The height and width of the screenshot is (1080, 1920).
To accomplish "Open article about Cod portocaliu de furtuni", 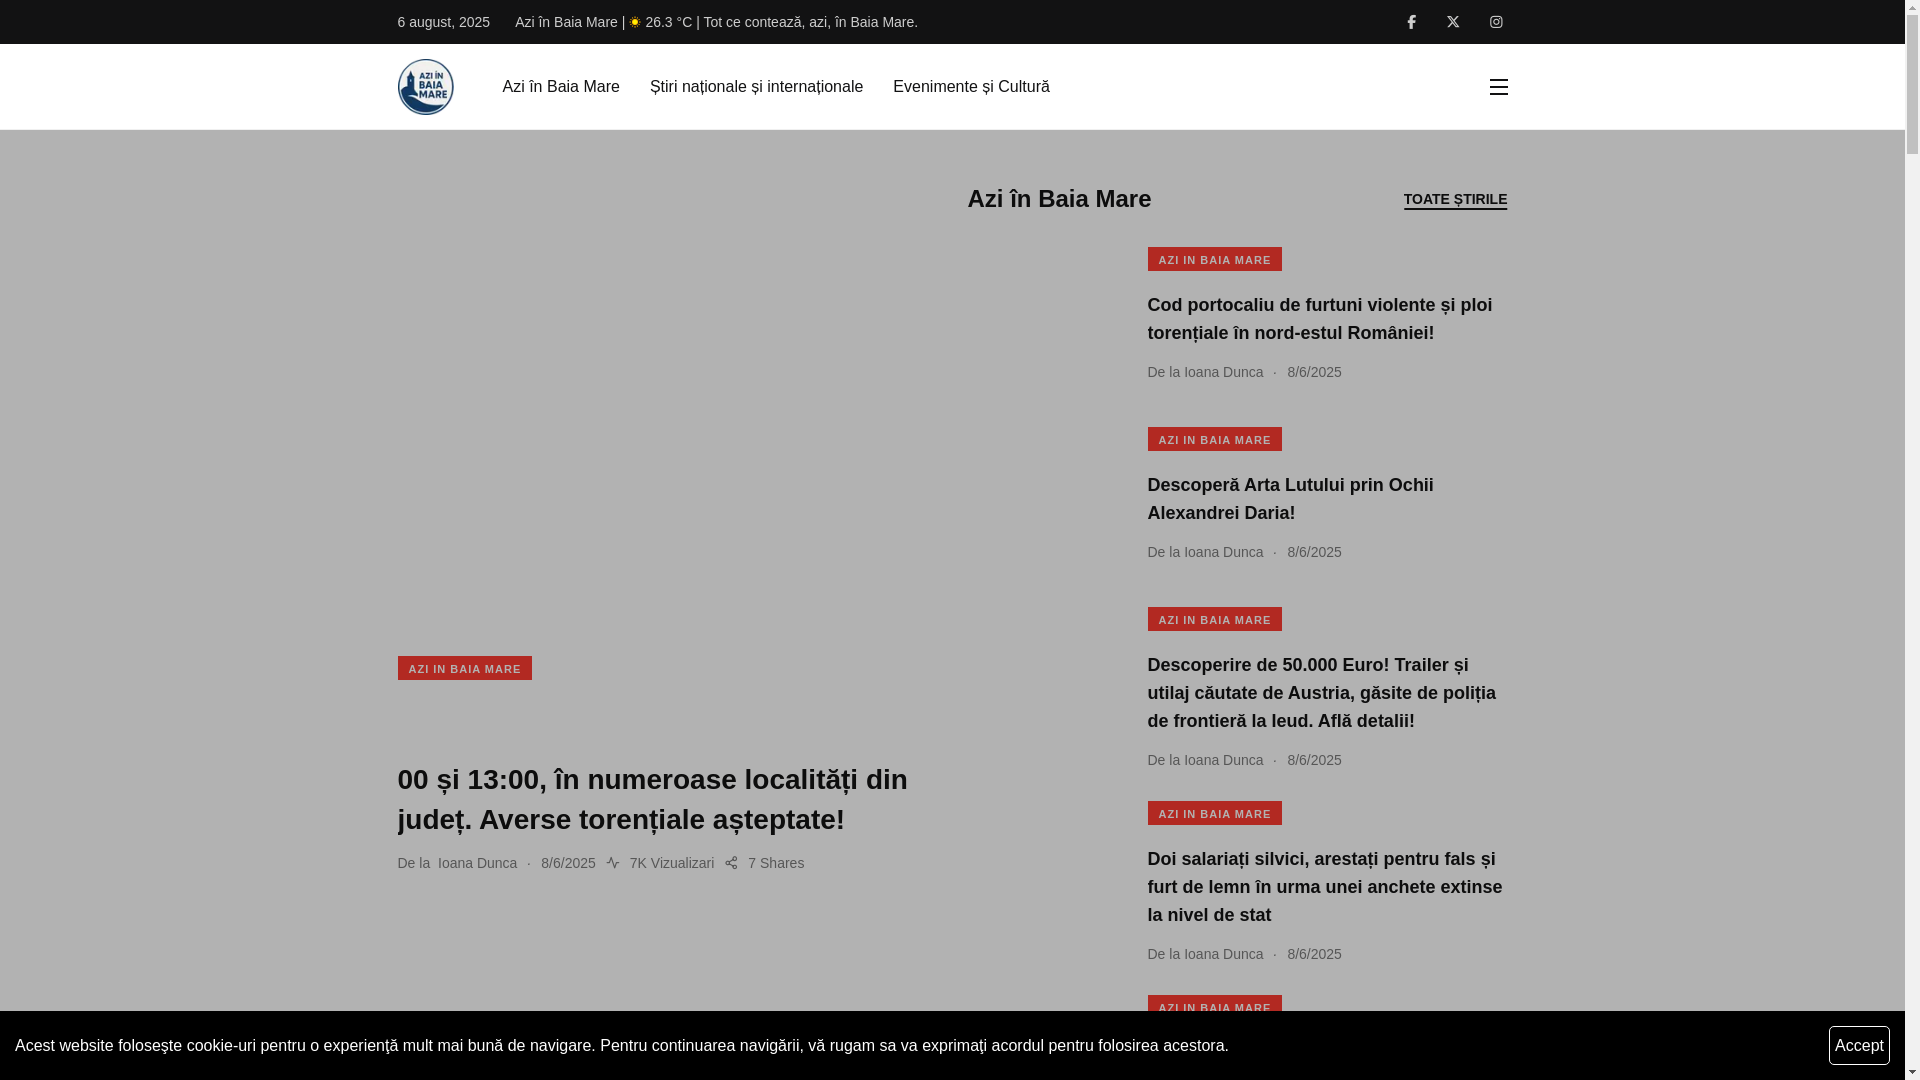I will 1320,319.
